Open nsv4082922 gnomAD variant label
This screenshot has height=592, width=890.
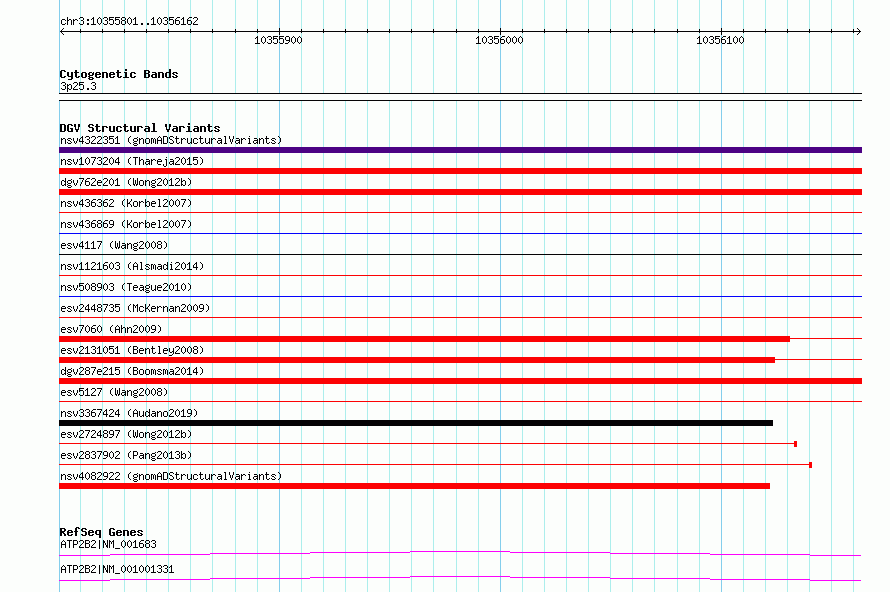coord(171,476)
